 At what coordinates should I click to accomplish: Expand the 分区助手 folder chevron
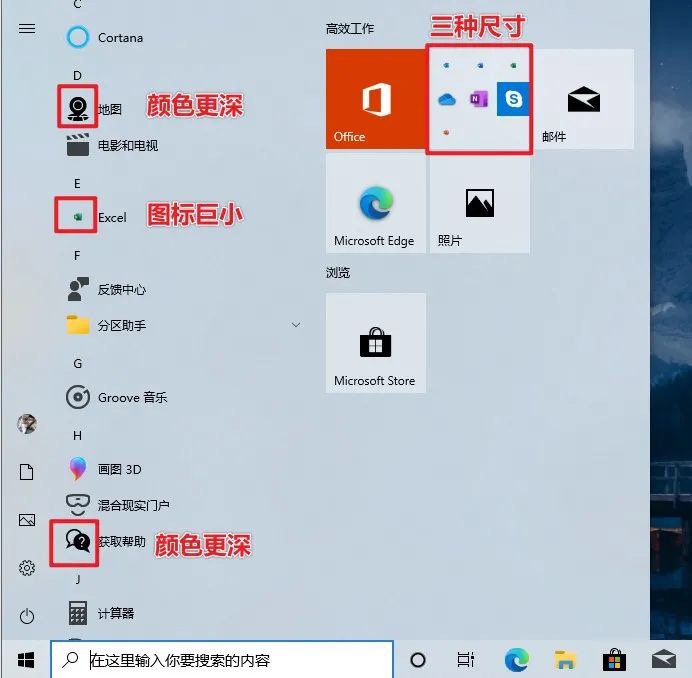click(x=296, y=325)
